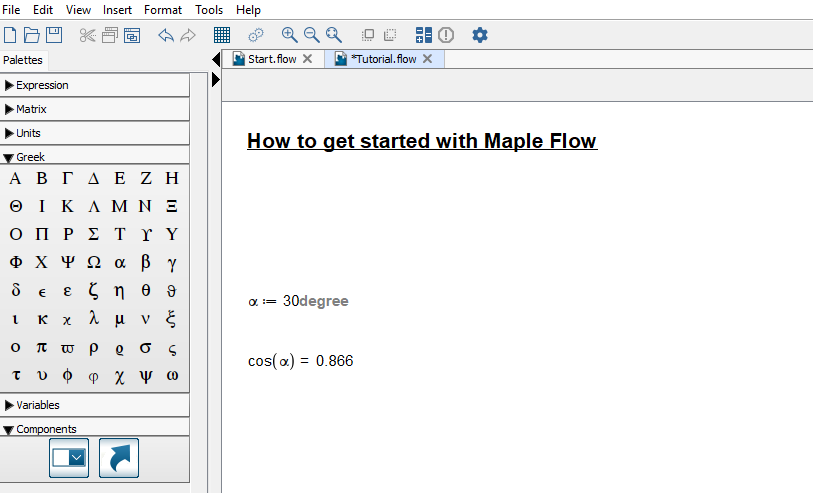Insert Greek lowercase omega symbol

(x=172, y=375)
